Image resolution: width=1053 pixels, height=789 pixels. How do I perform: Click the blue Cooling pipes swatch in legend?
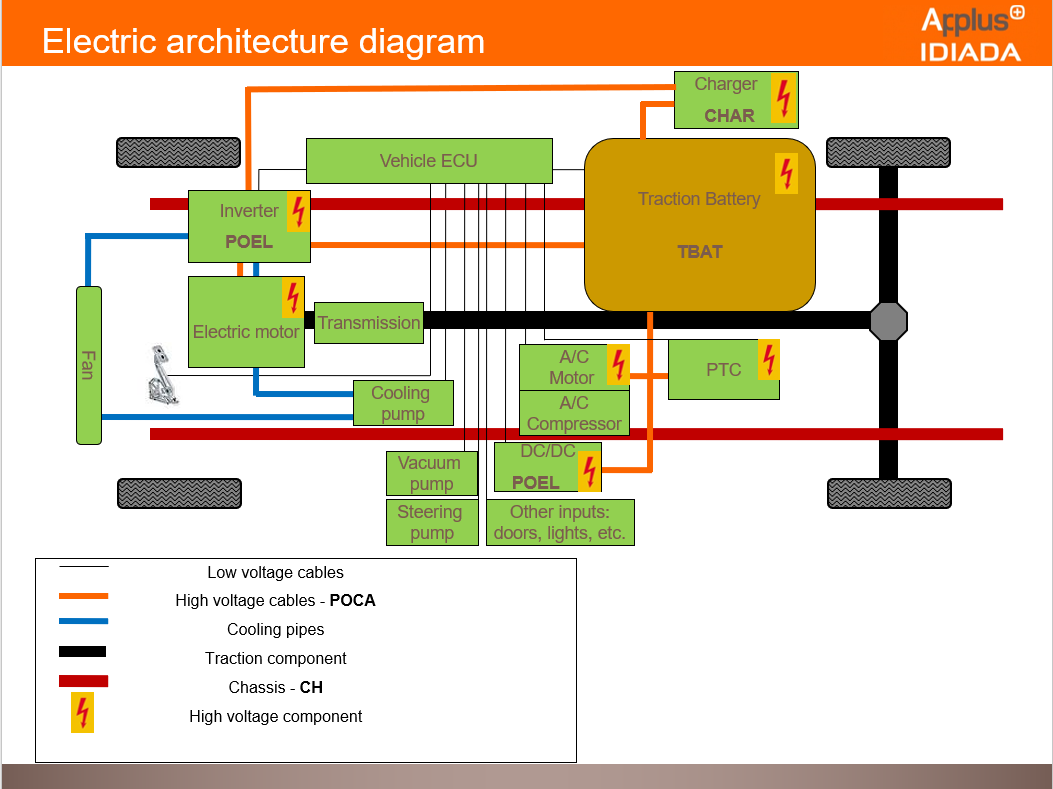[x=84, y=623]
